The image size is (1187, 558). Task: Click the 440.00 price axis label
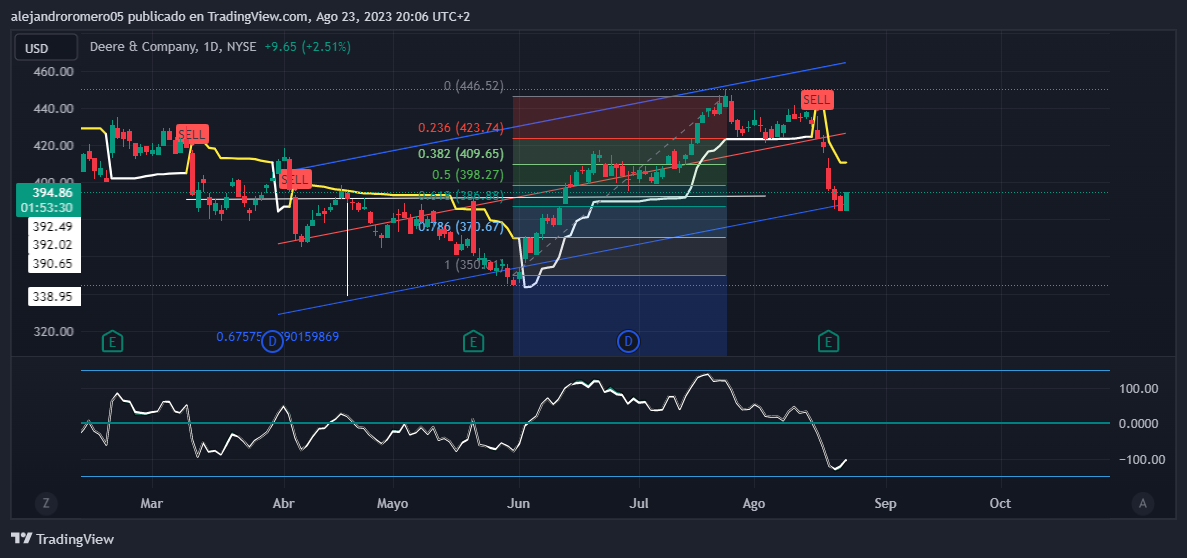[x=53, y=108]
